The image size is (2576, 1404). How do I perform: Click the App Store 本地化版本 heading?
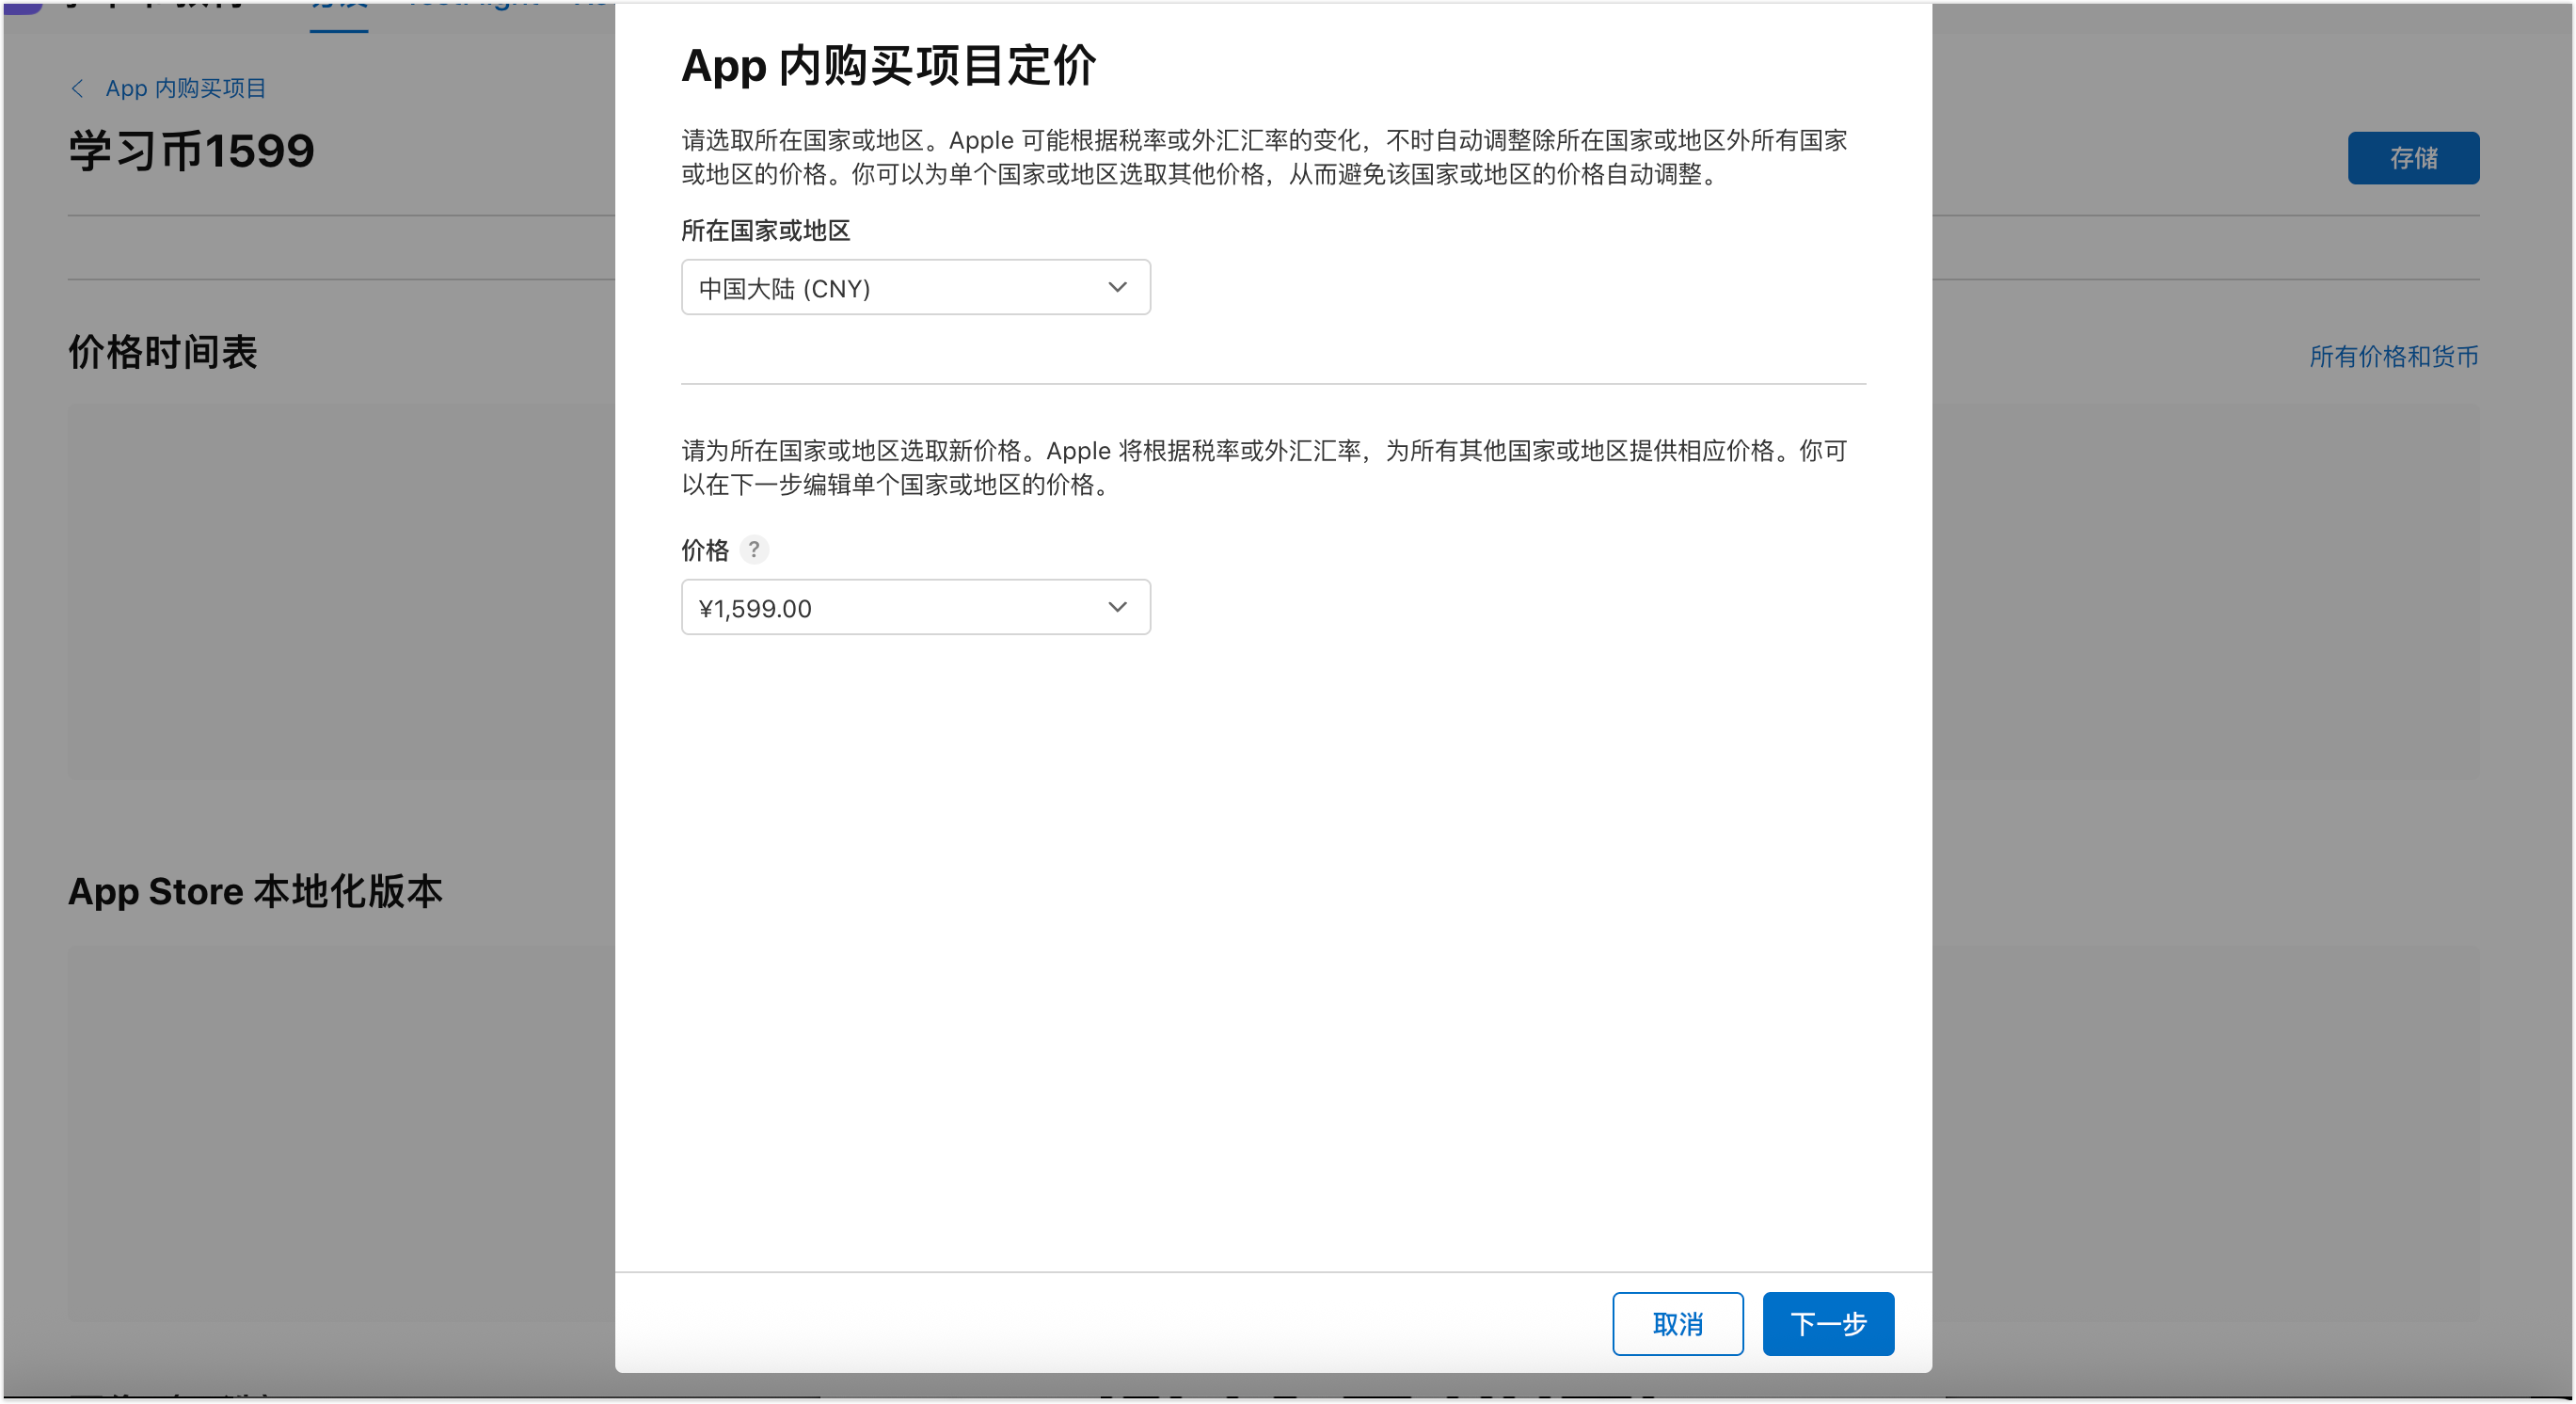tap(255, 892)
